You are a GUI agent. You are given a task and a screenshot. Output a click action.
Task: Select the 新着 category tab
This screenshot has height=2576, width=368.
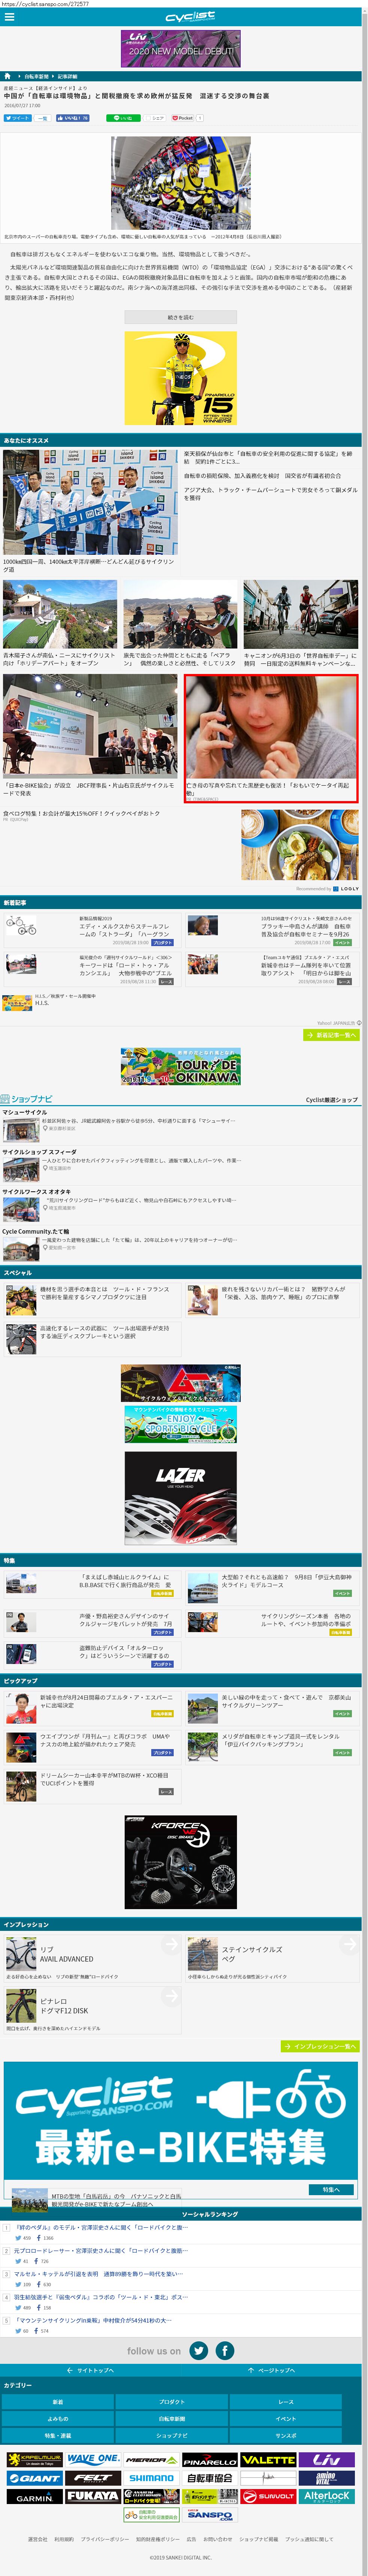point(58,2402)
